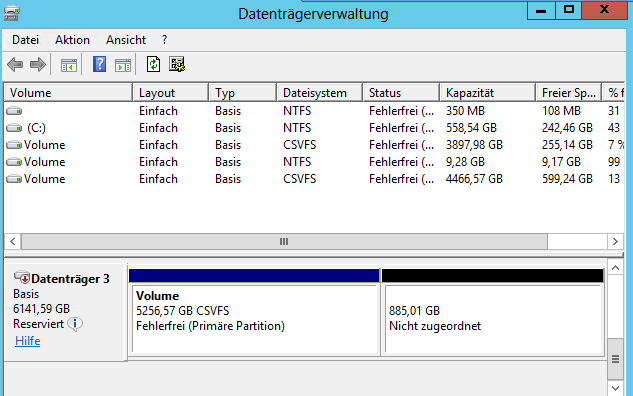
Task: Click the 4466,57 GB capacity cell
Action: coord(474,179)
